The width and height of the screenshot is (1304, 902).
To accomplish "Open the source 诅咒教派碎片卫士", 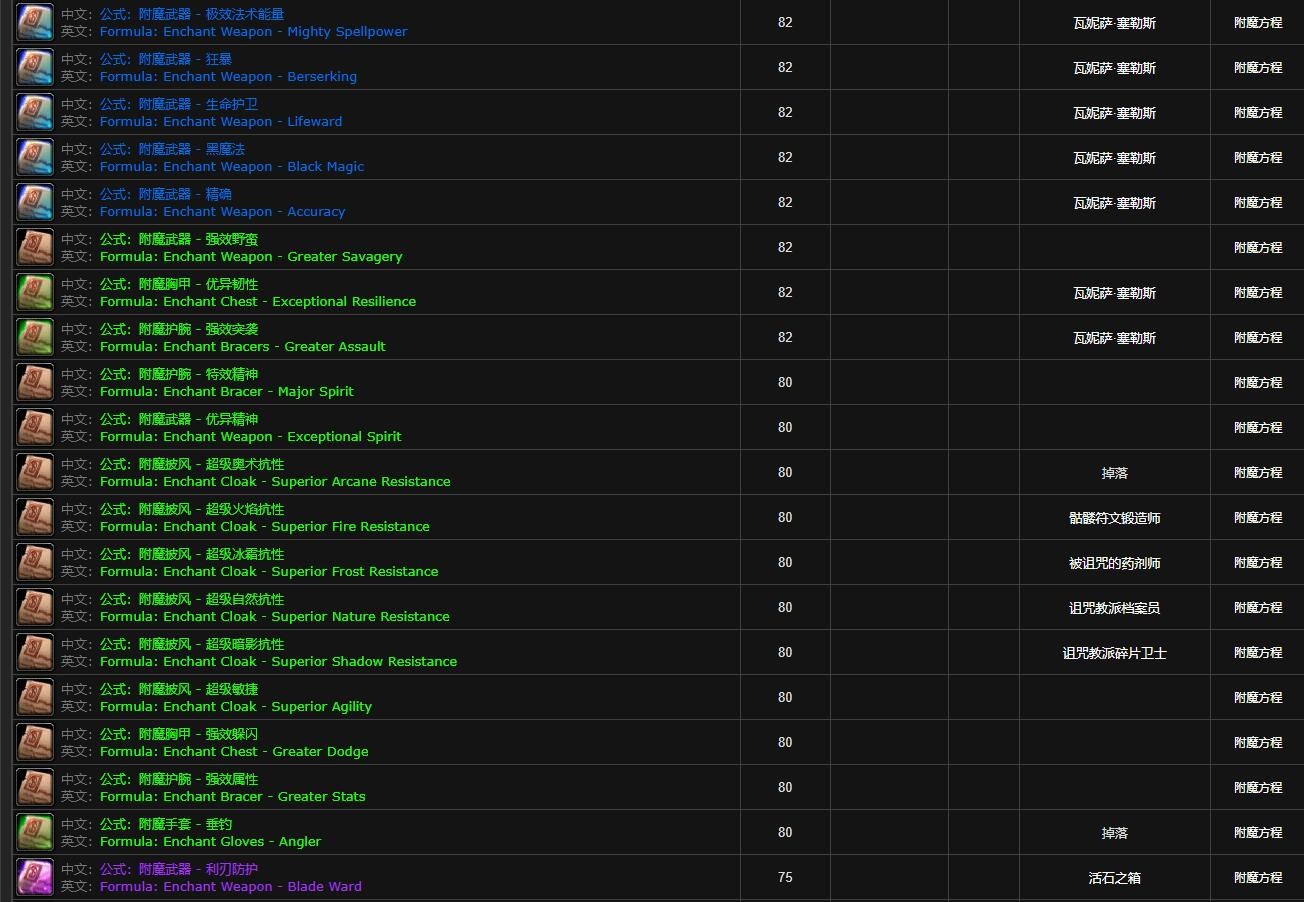I will click(x=1114, y=653).
